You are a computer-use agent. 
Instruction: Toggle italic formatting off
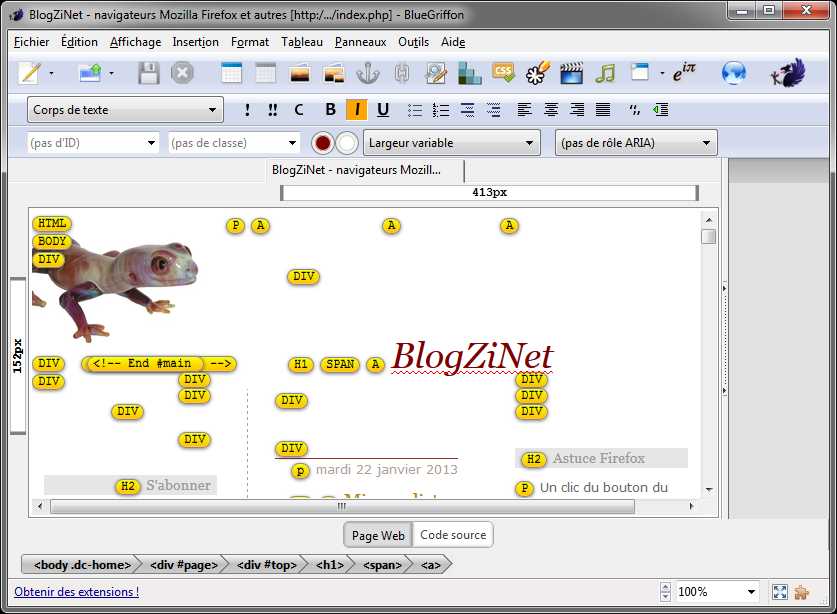pos(356,110)
